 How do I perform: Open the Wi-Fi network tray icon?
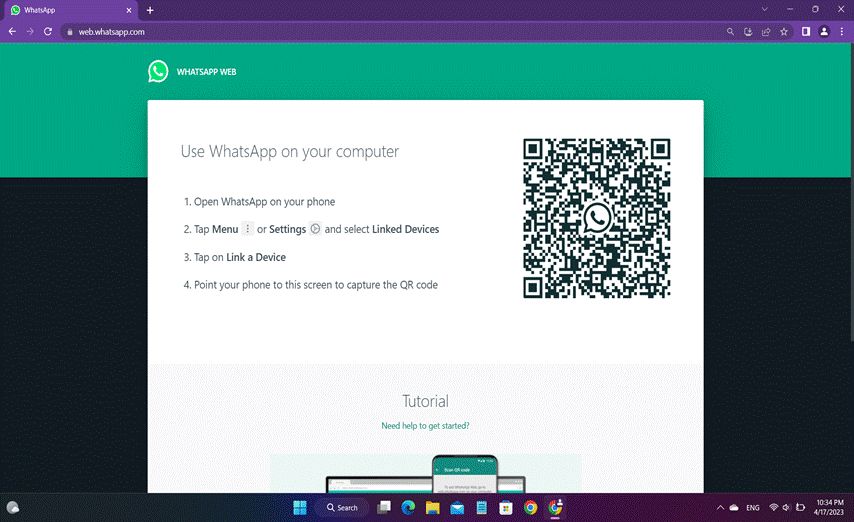773,507
